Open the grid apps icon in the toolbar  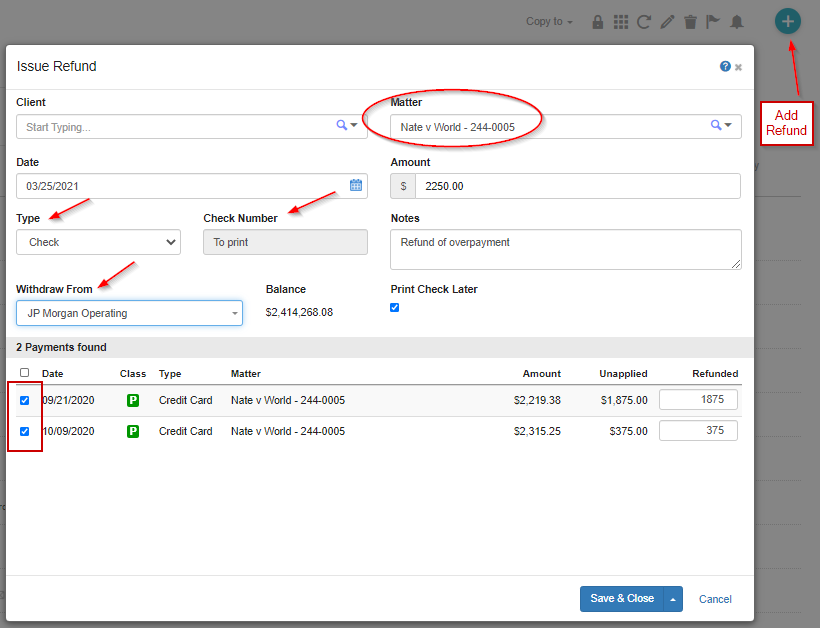(x=620, y=21)
